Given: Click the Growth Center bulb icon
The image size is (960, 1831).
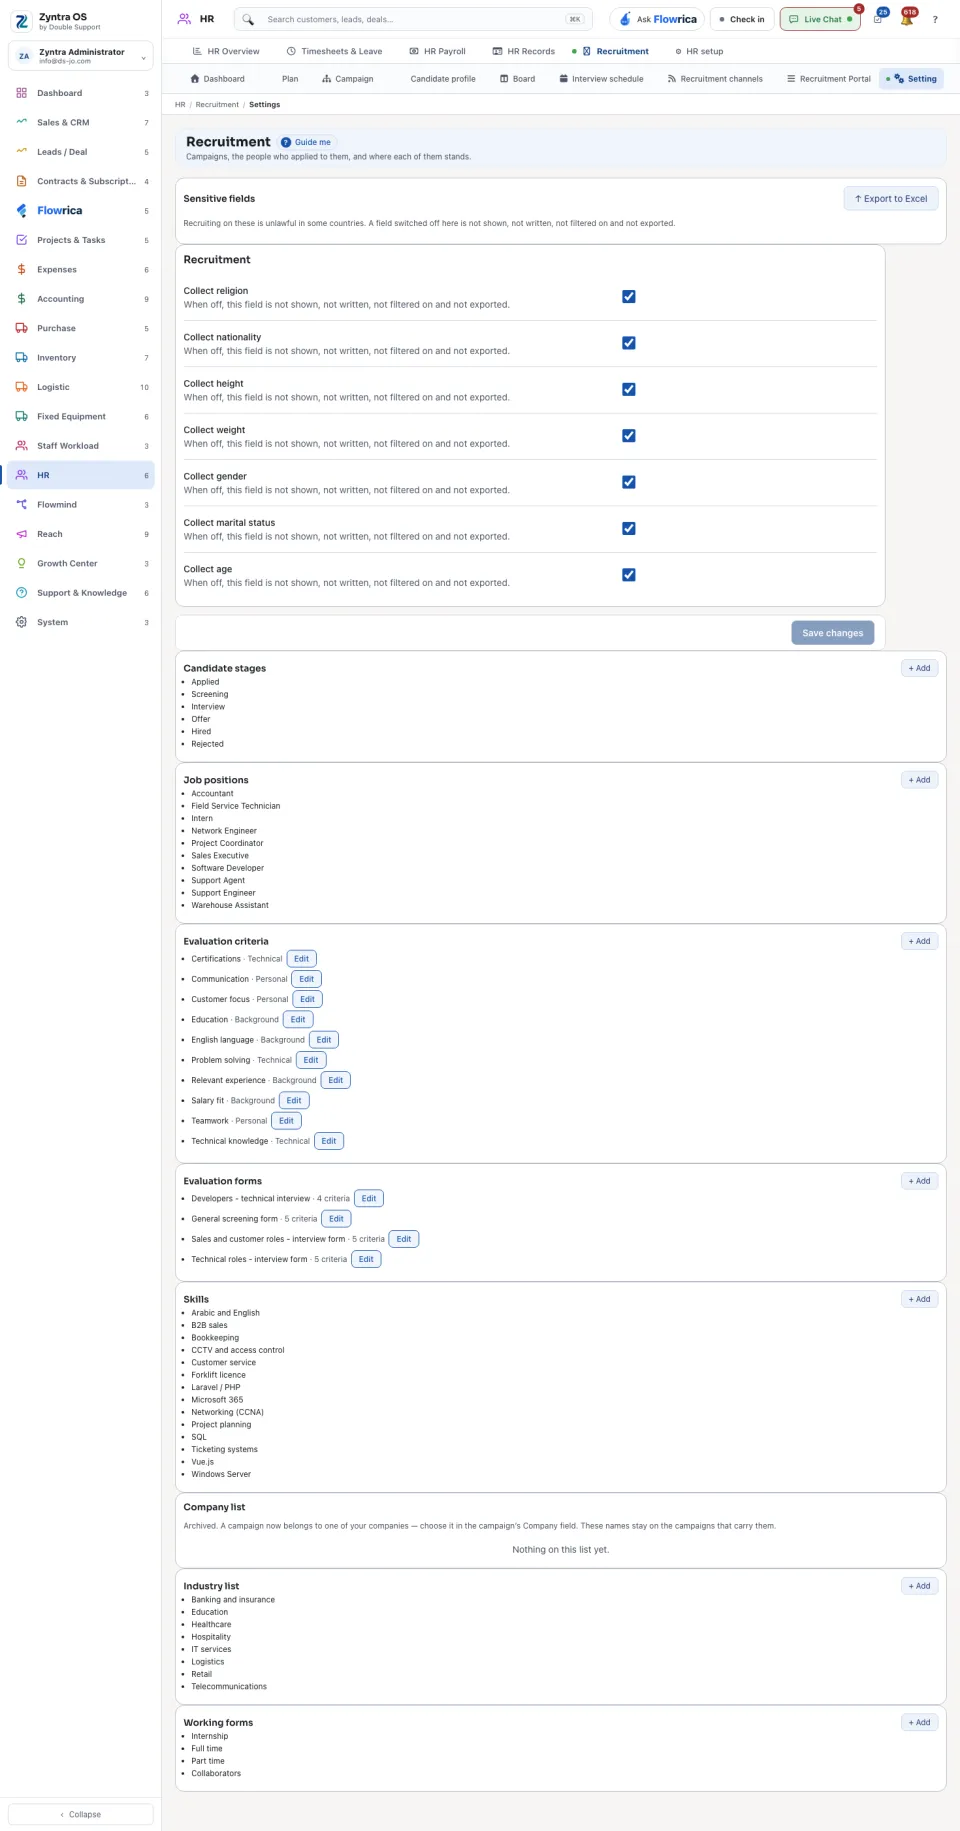Looking at the screenshot, I should [x=21, y=563].
